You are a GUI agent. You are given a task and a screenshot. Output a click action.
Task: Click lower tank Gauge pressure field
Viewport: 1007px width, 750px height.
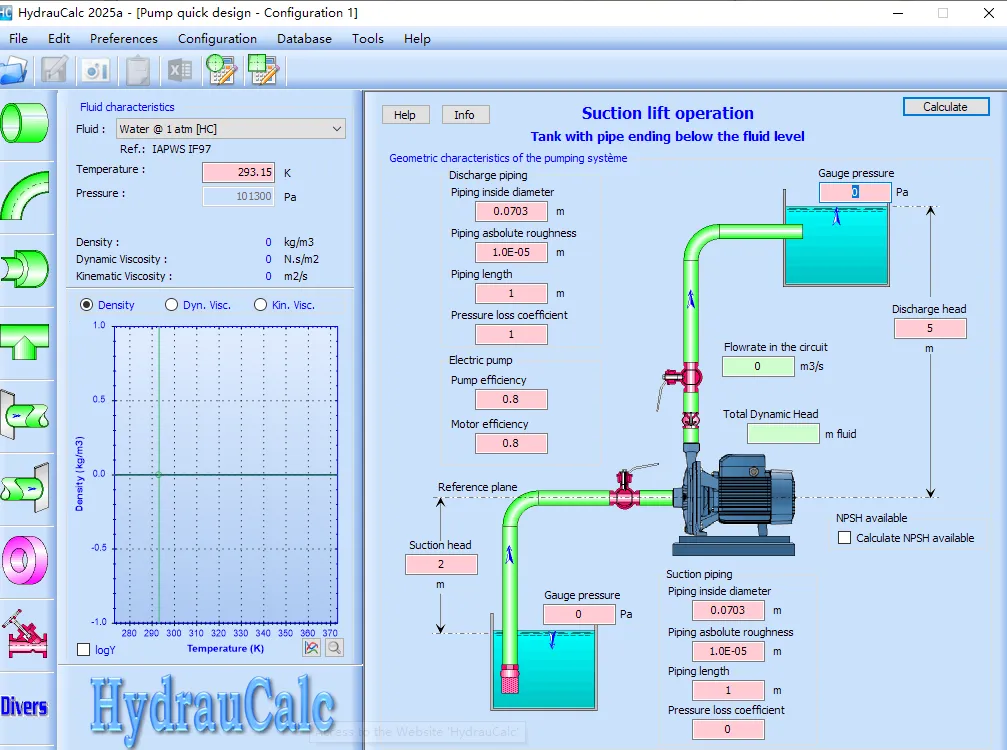[579, 615]
